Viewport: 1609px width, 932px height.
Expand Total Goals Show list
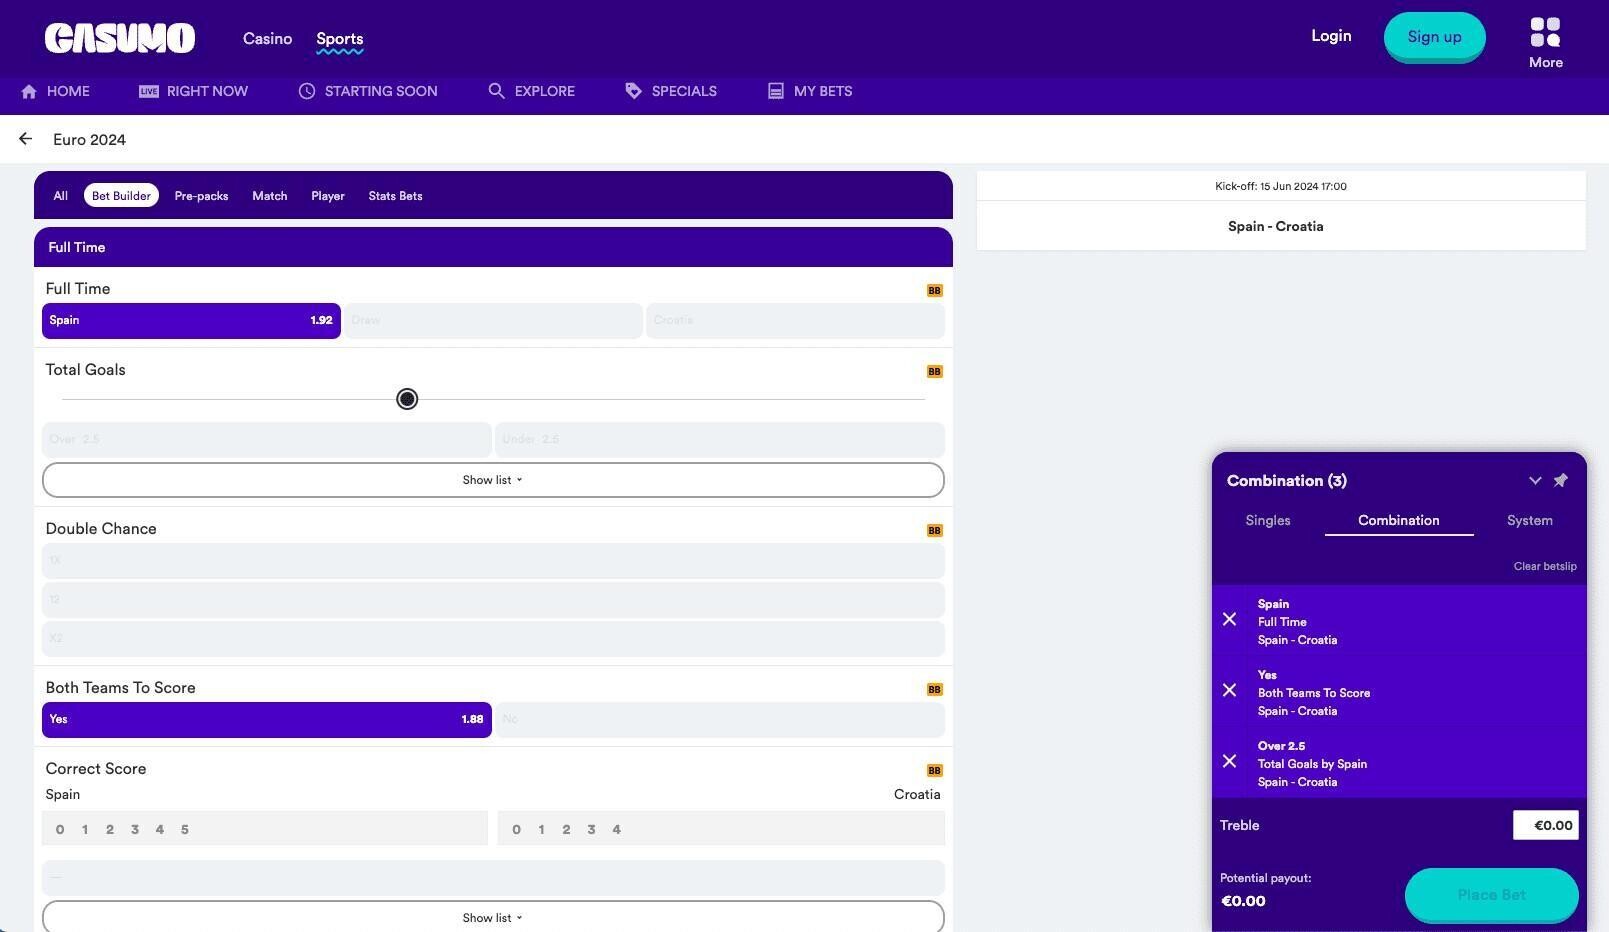493,480
